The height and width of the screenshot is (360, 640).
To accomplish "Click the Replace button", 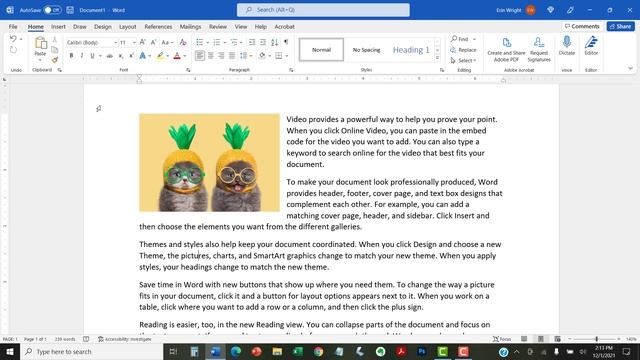I will point(464,50).
